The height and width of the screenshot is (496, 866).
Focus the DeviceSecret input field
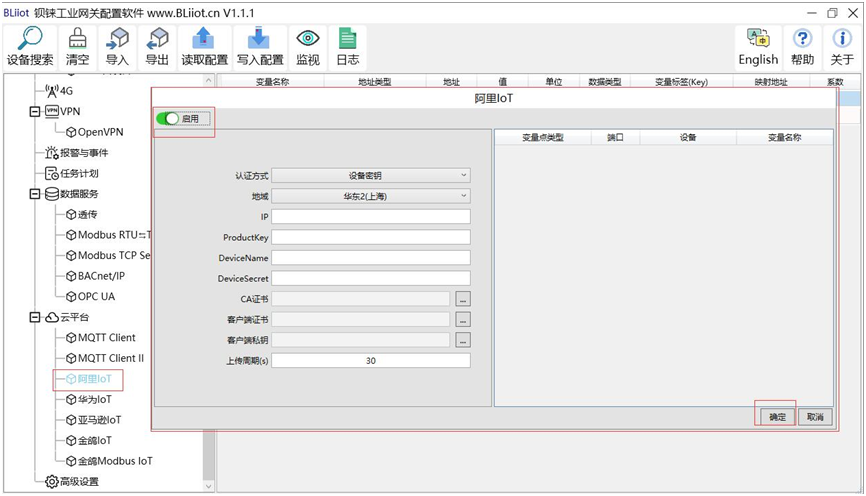coord(371,278)
